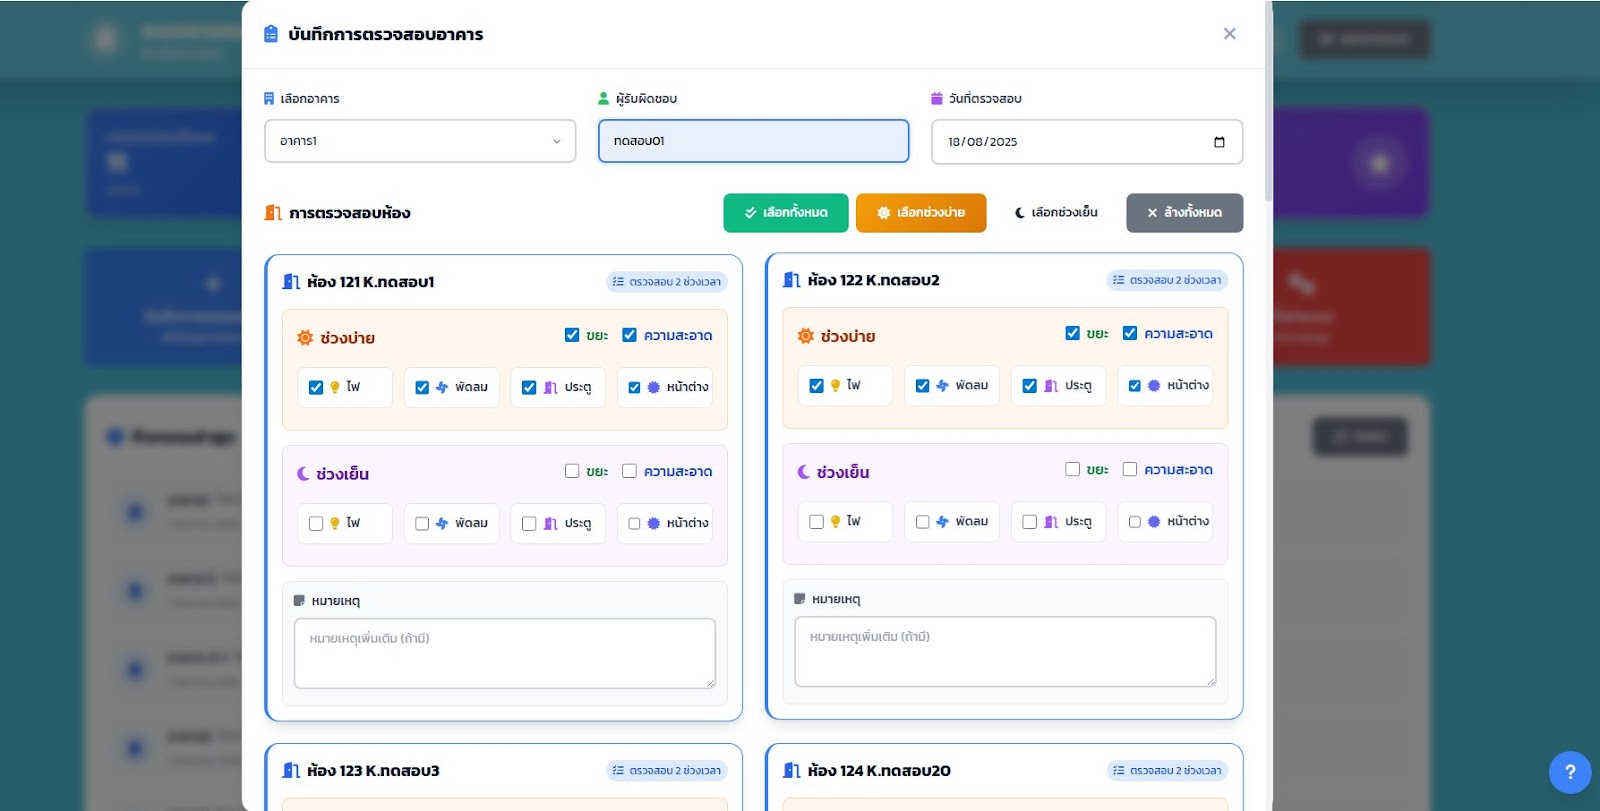Screen dimensions: 1600x811
Task: Open the blue help question mark button
Action: click(1570, 772)
